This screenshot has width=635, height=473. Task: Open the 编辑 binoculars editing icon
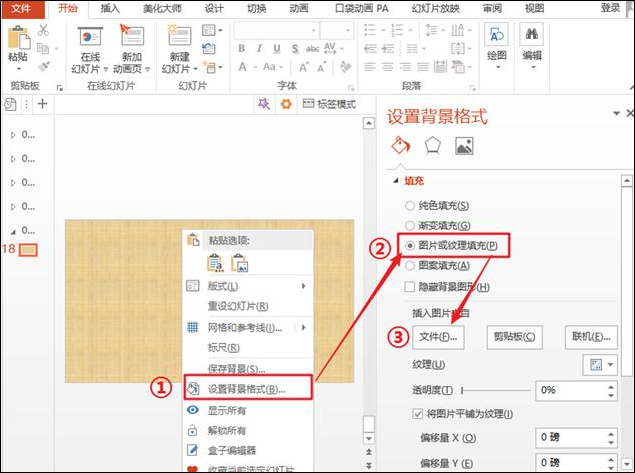(x=532, y=35)
